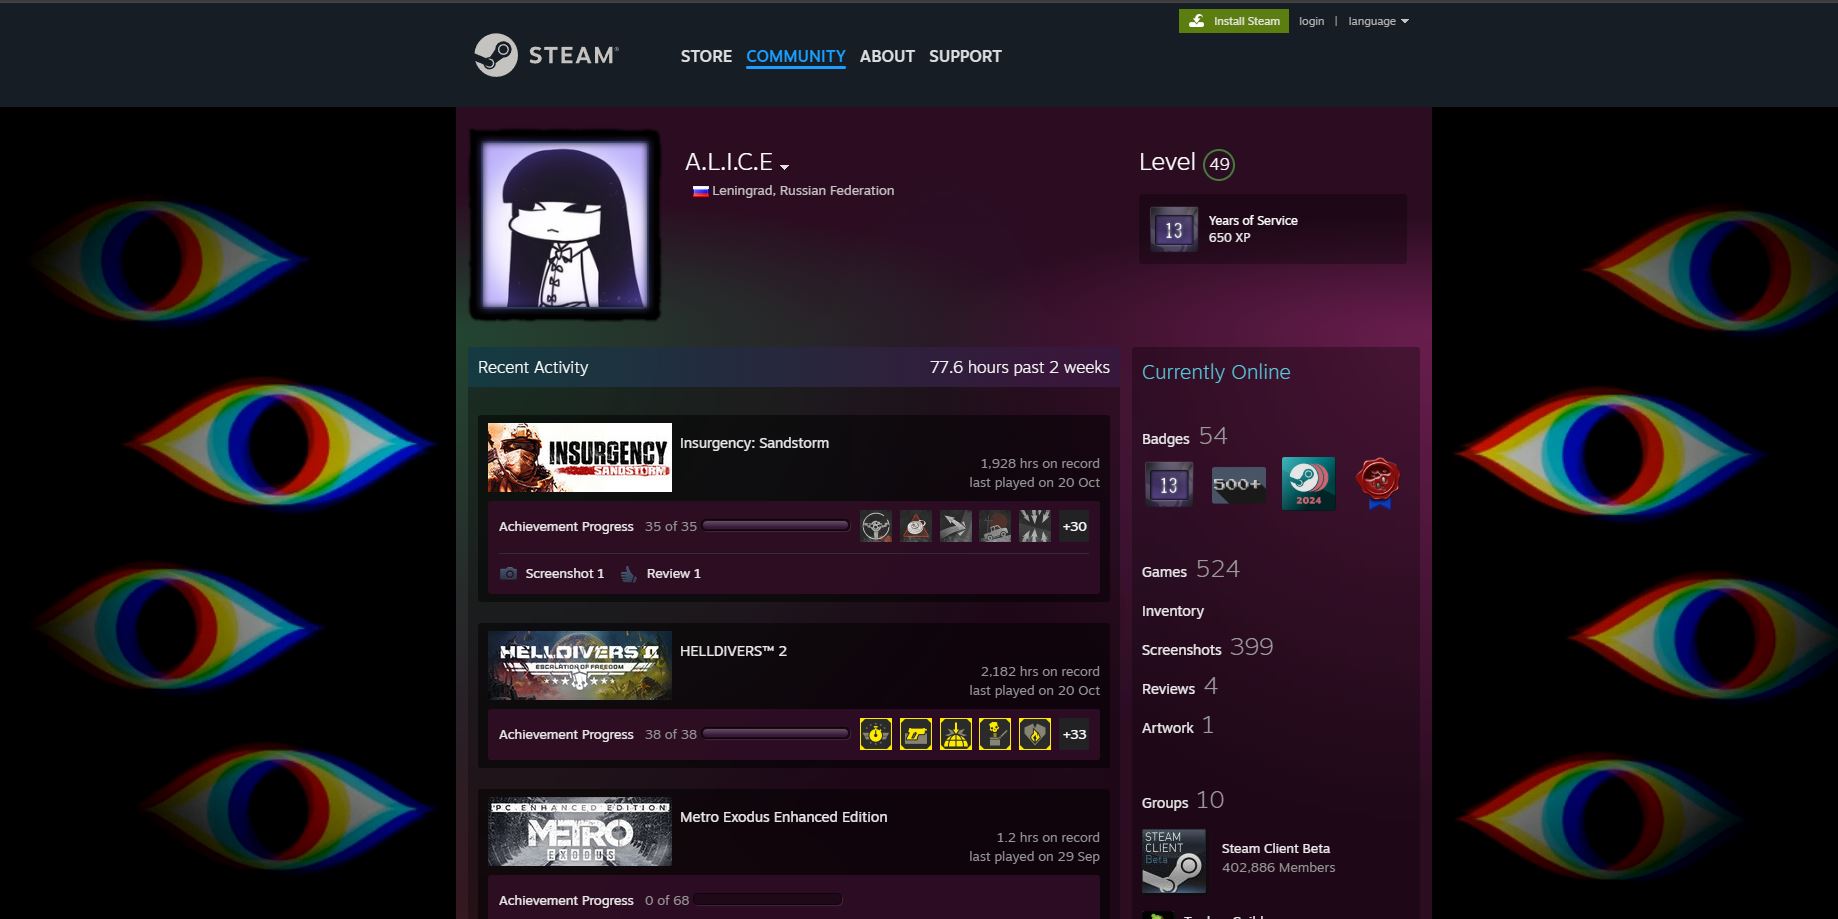Viewport: 1838px width, 919px height.
Task: Open the Steam Client Beta group avatar
Action: click(x=1174, y=860)
